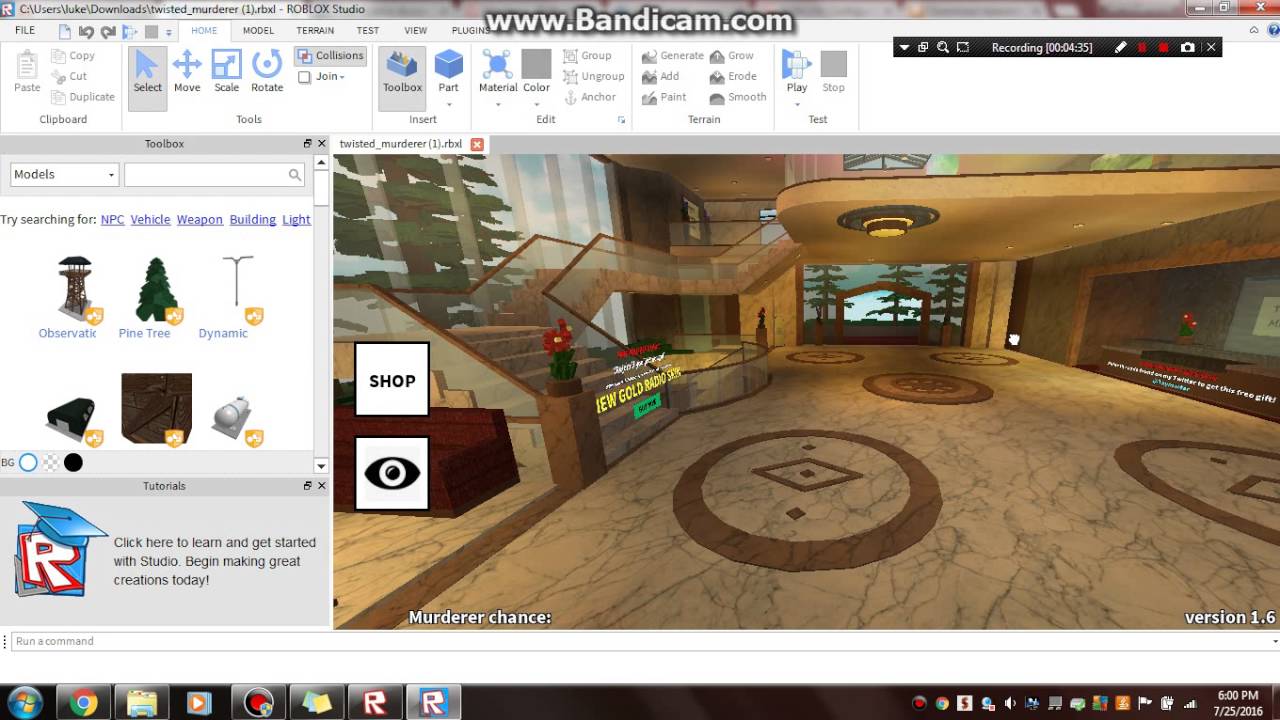The width and height of the screenshot is (1280, 720).
Task: Click the eye spectate button in viewport
Action: (x=392, y=473)
